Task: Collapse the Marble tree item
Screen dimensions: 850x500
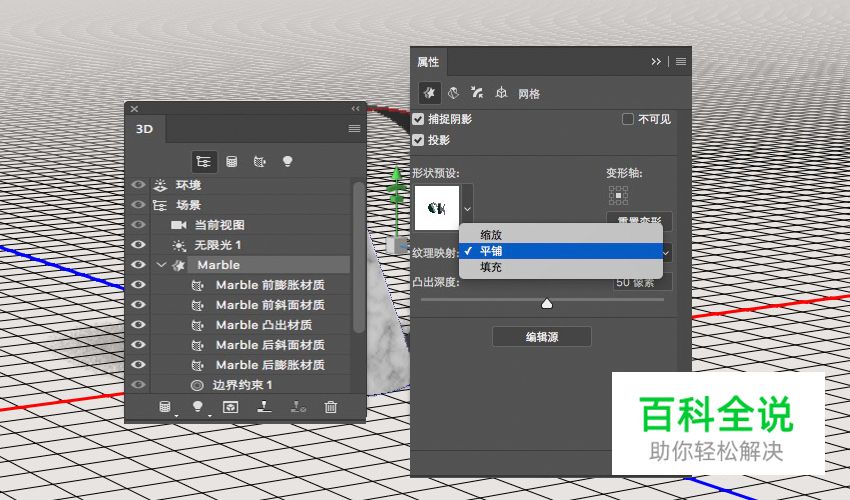Action: click(x=161, y=265)
